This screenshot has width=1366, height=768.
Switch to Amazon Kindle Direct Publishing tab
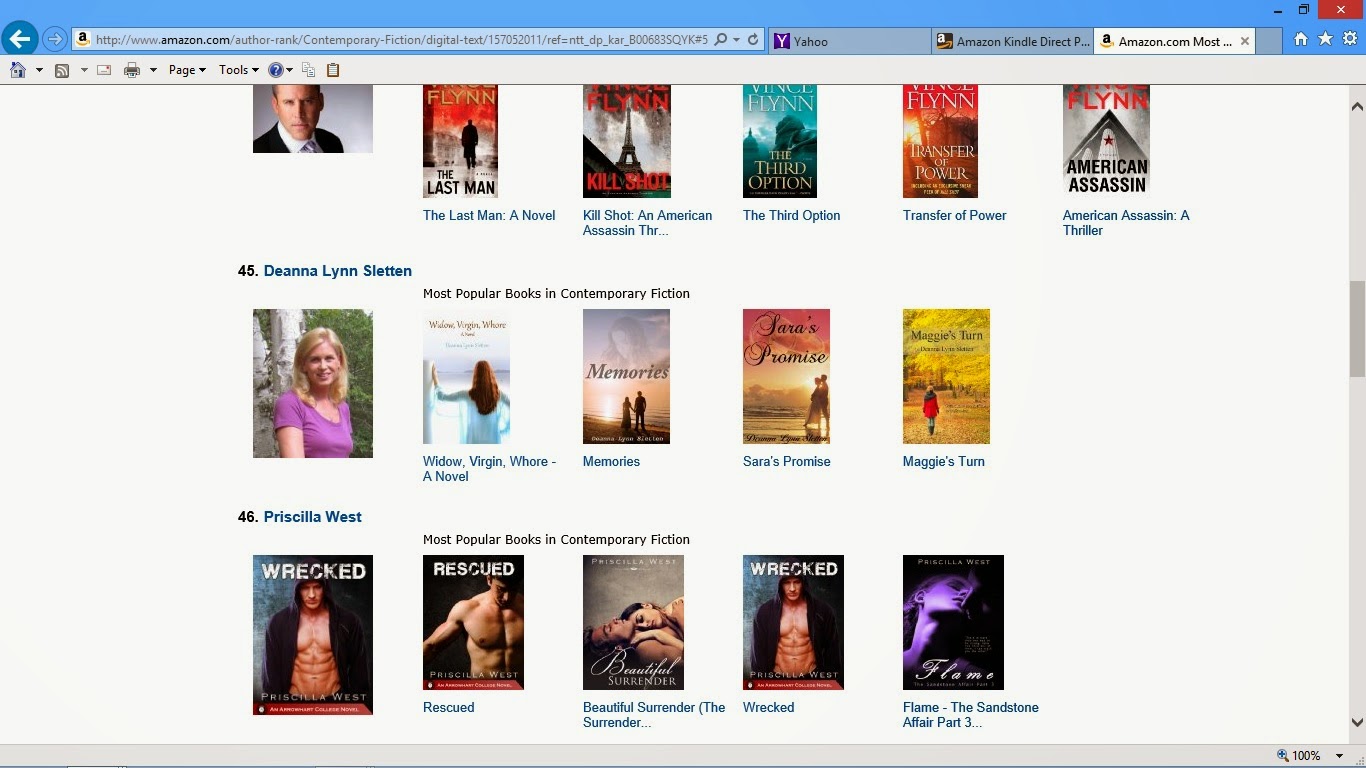pos(1012,42)
